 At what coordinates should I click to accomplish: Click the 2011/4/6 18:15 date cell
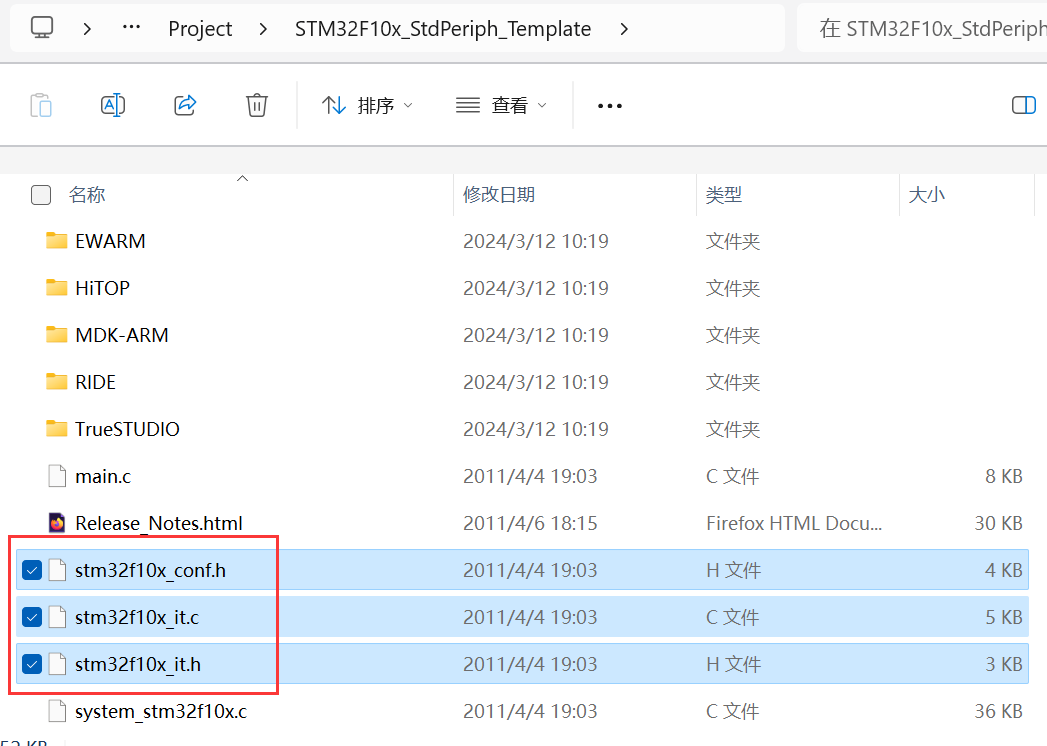[x=530, y=523]
